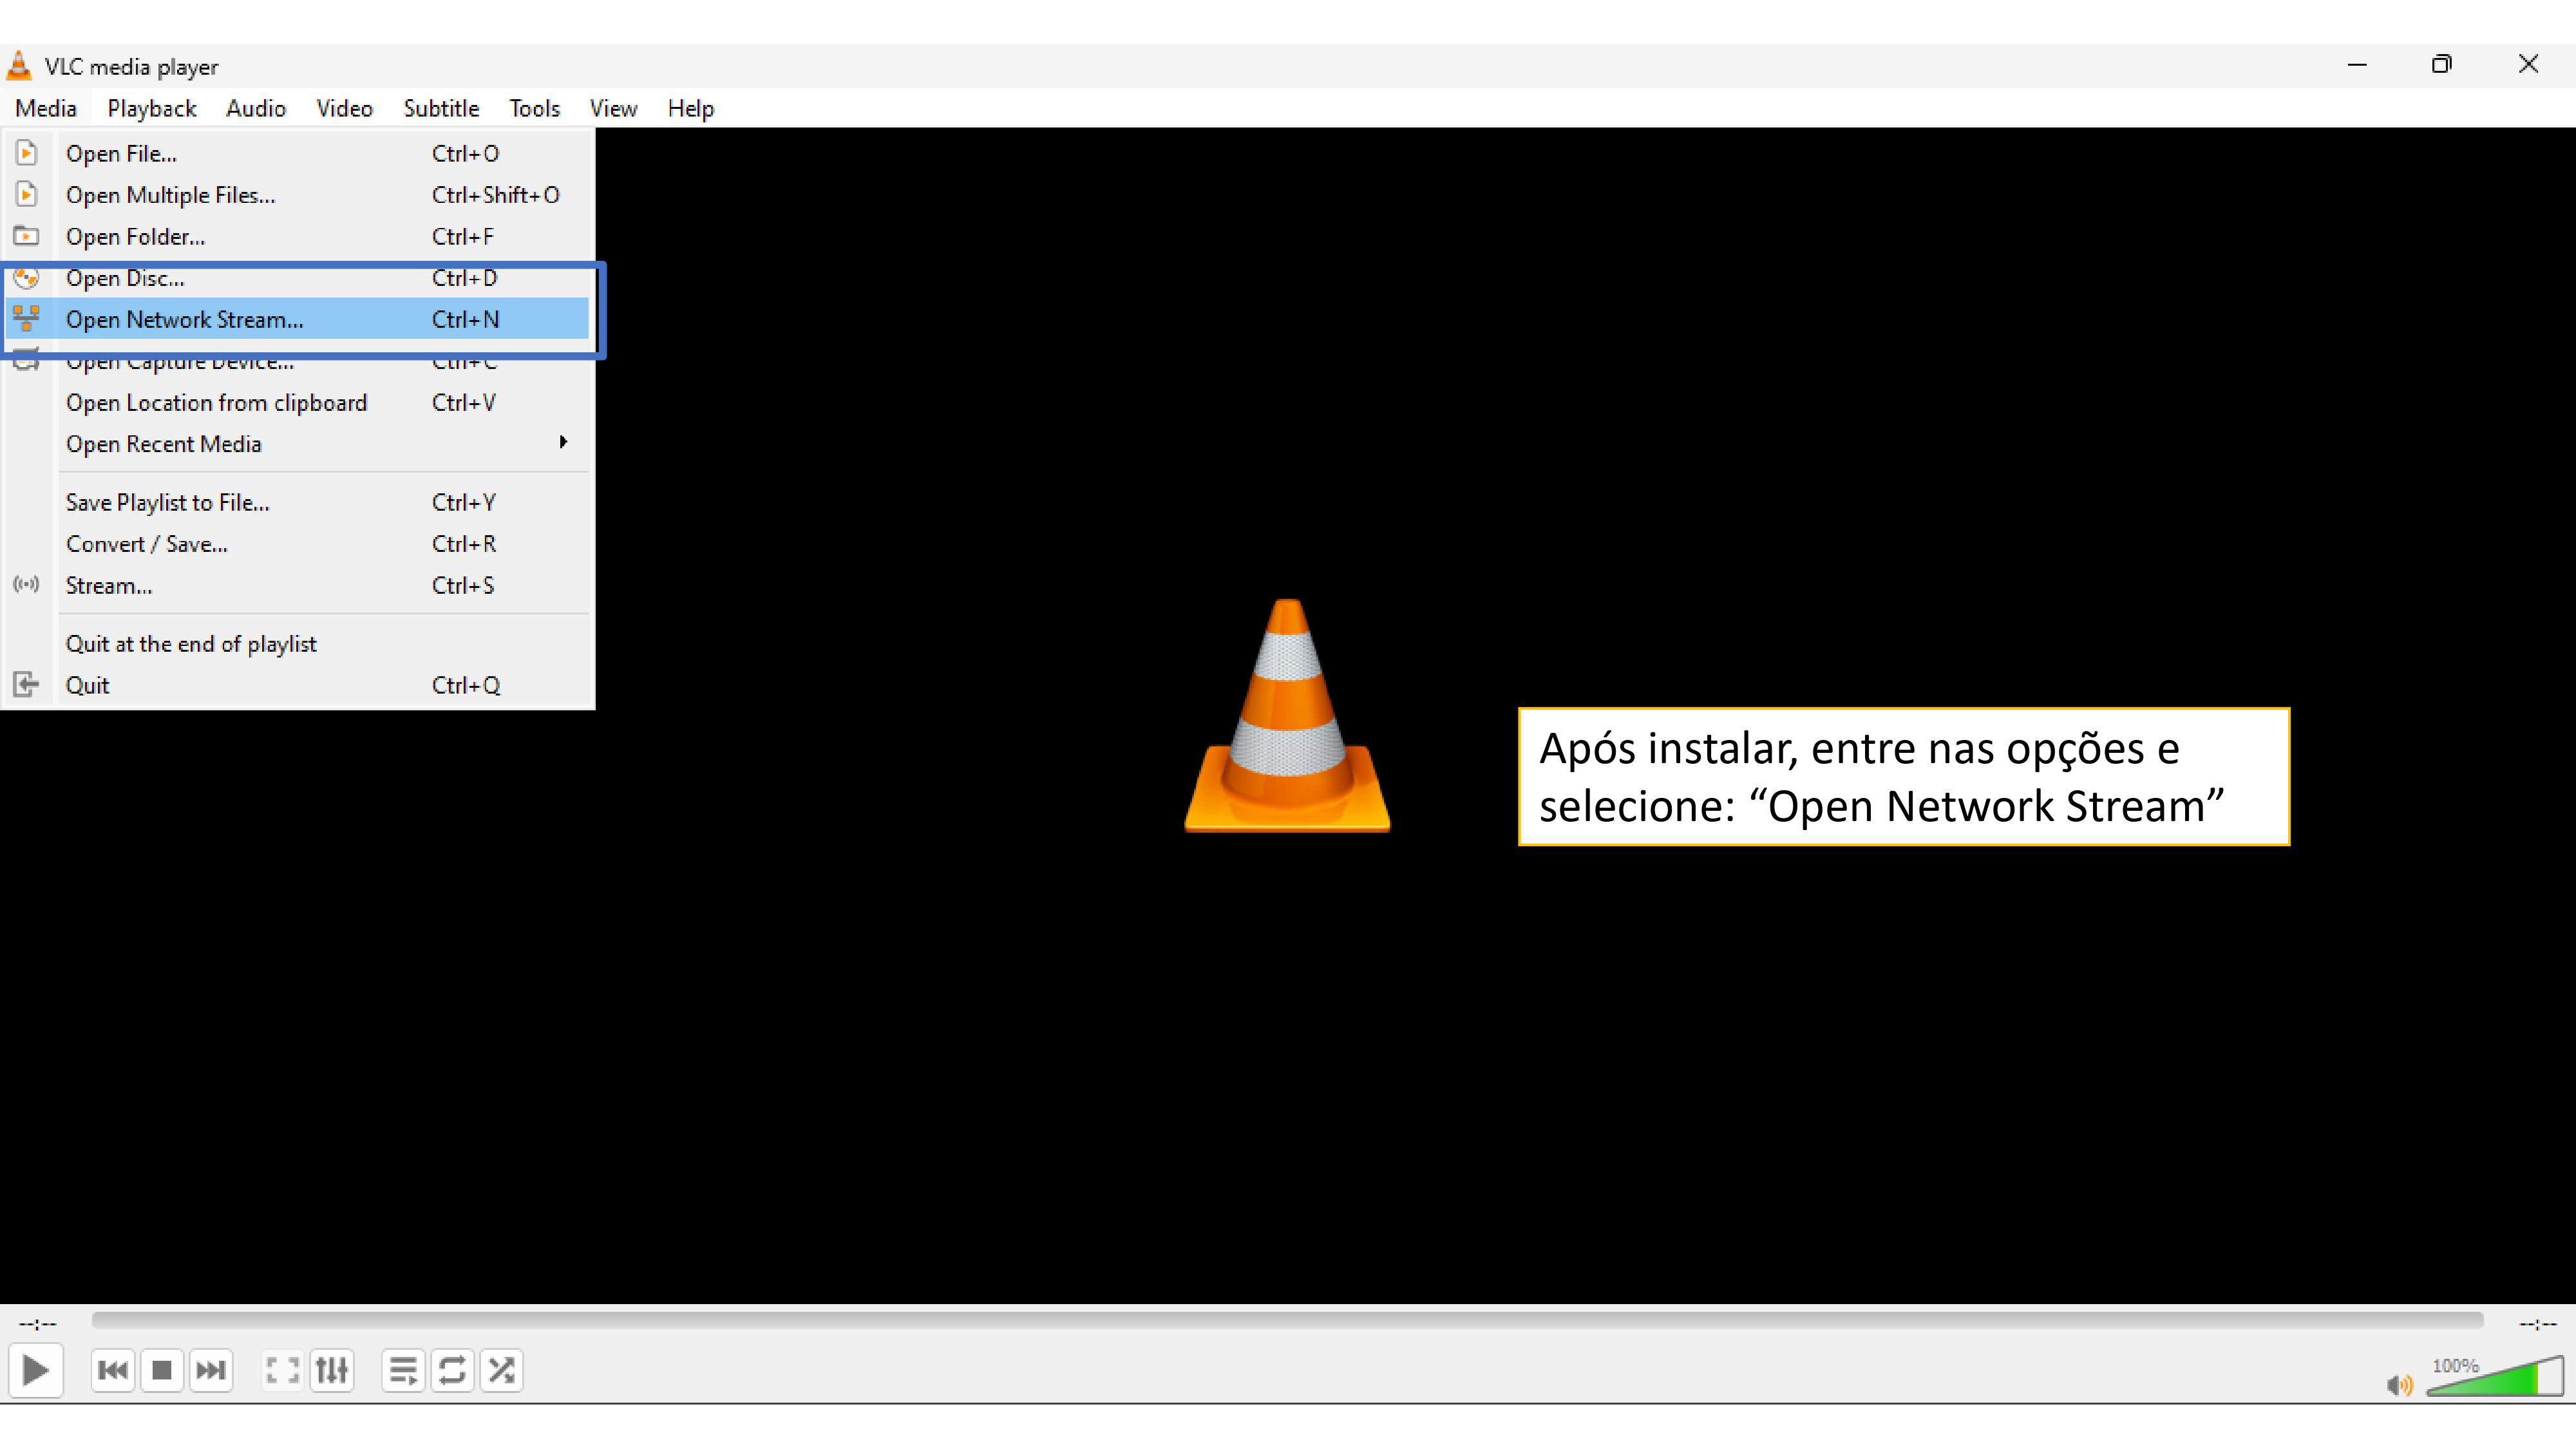Show extended settings equalizer icon

tap(332, 1370)
